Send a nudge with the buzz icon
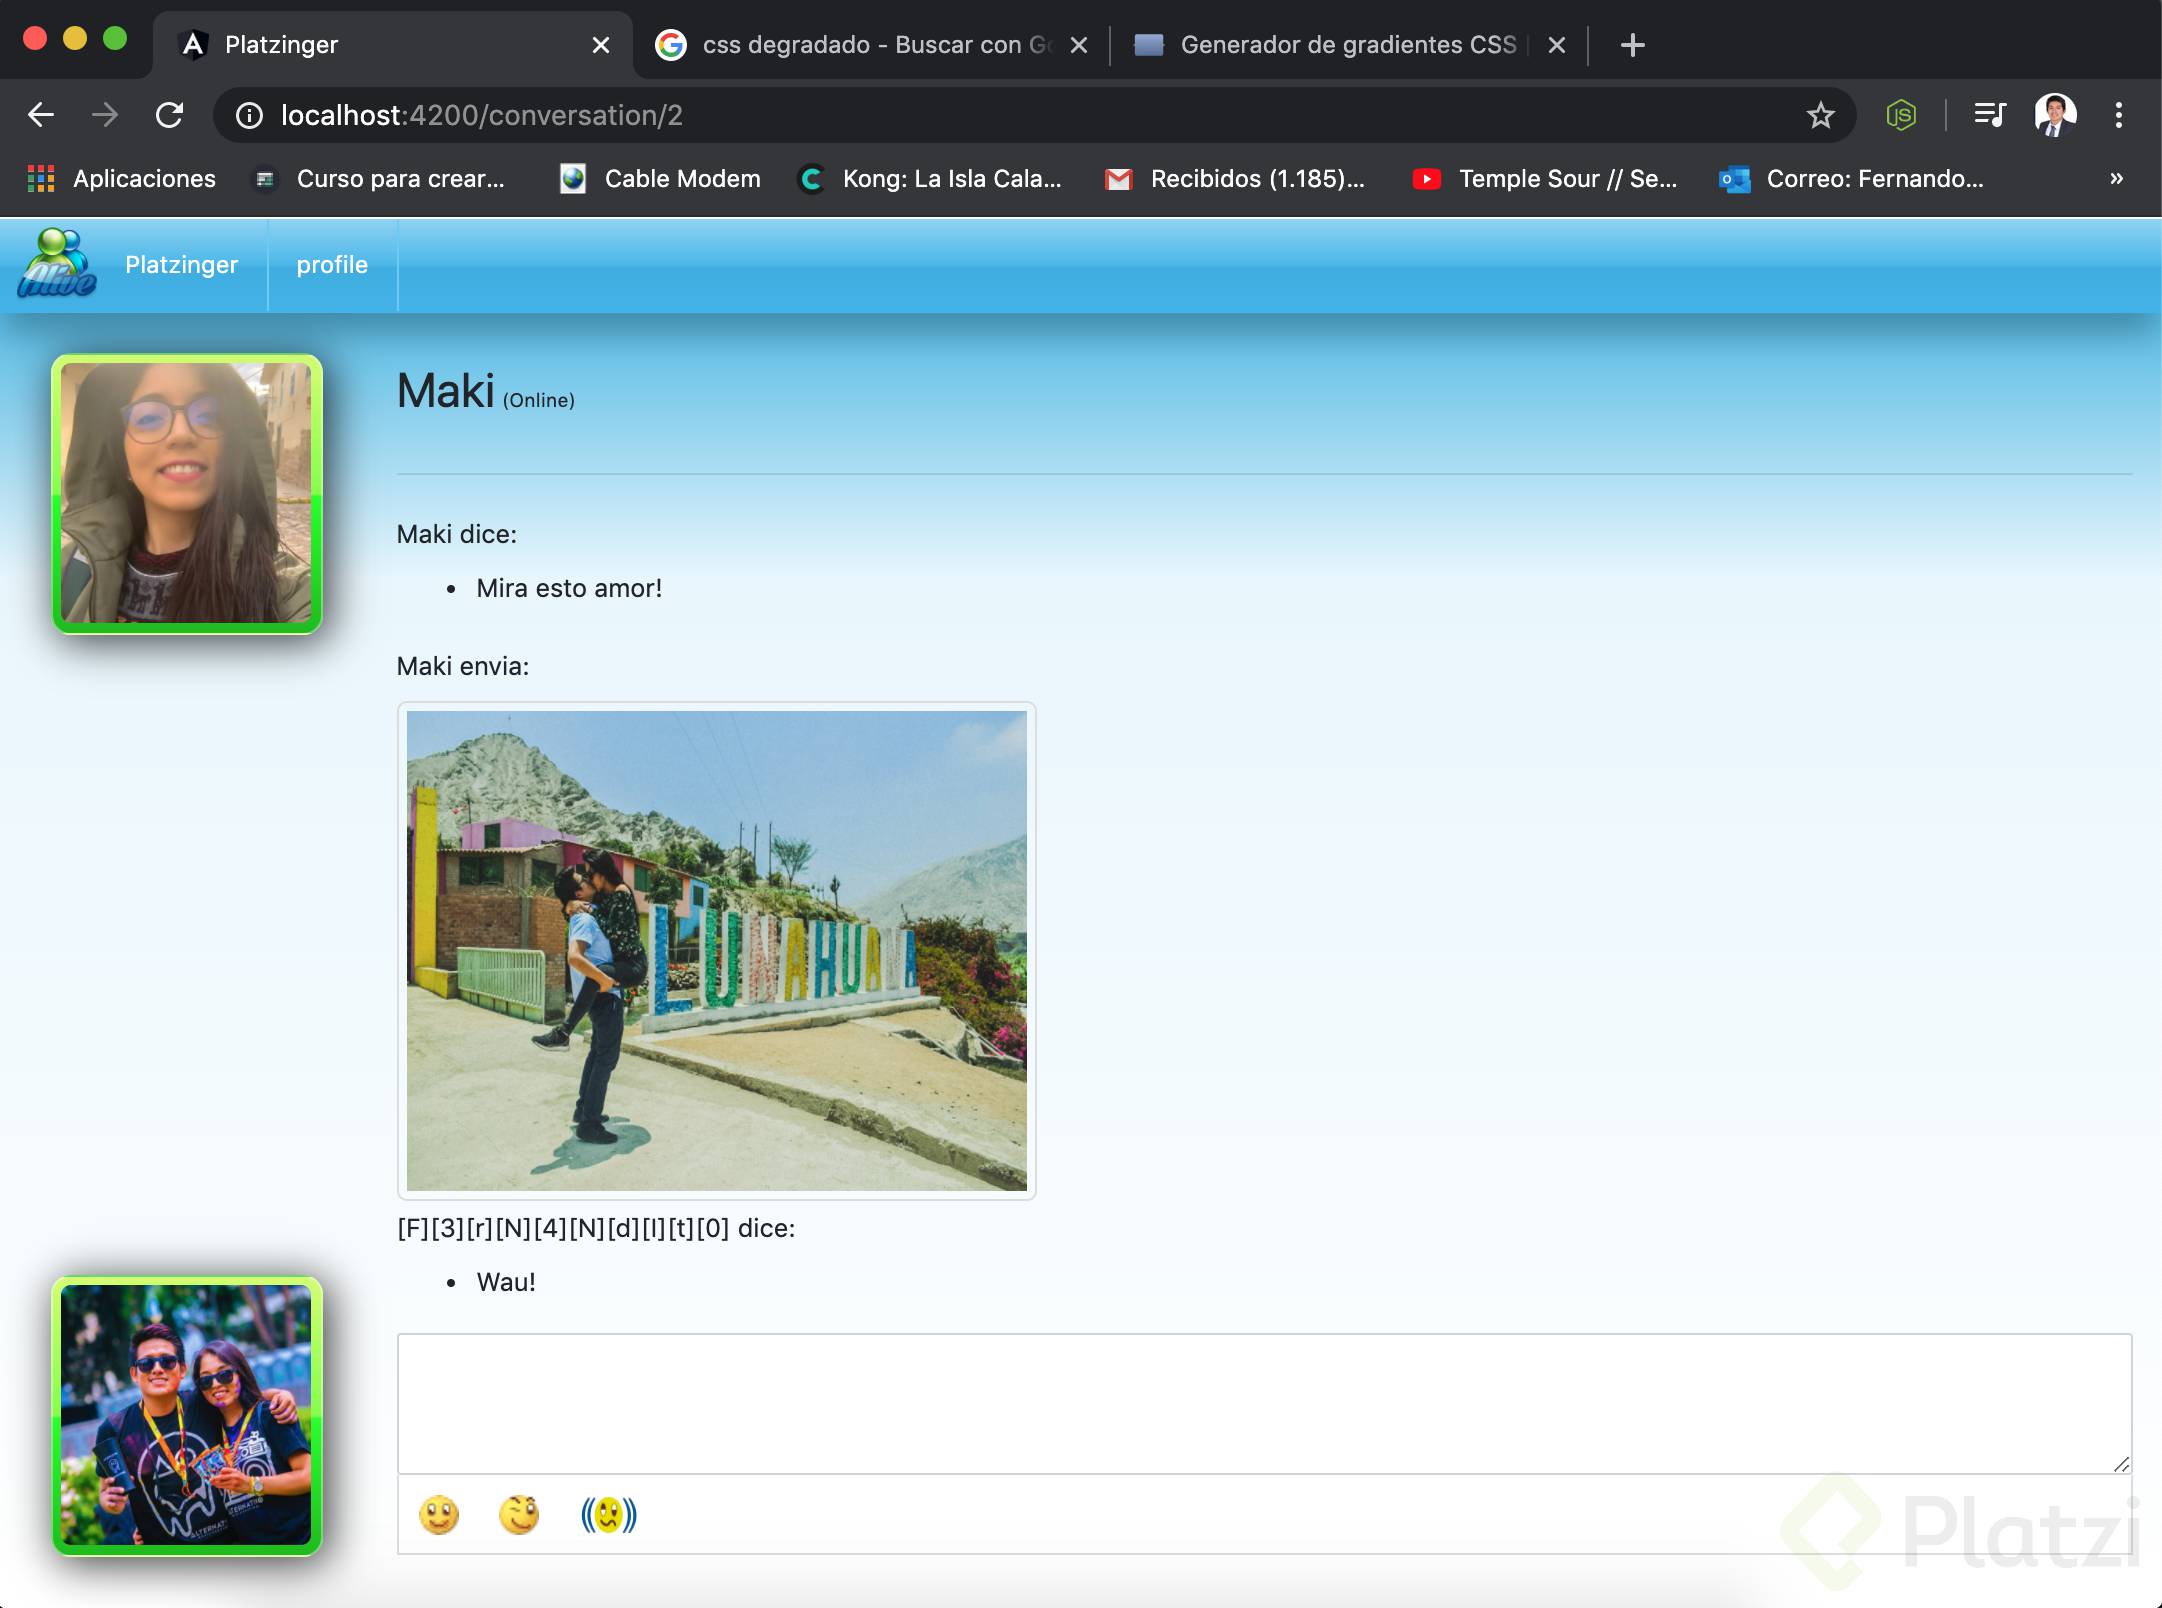Screen dimensions: 2162x1608 (608, 1515)
